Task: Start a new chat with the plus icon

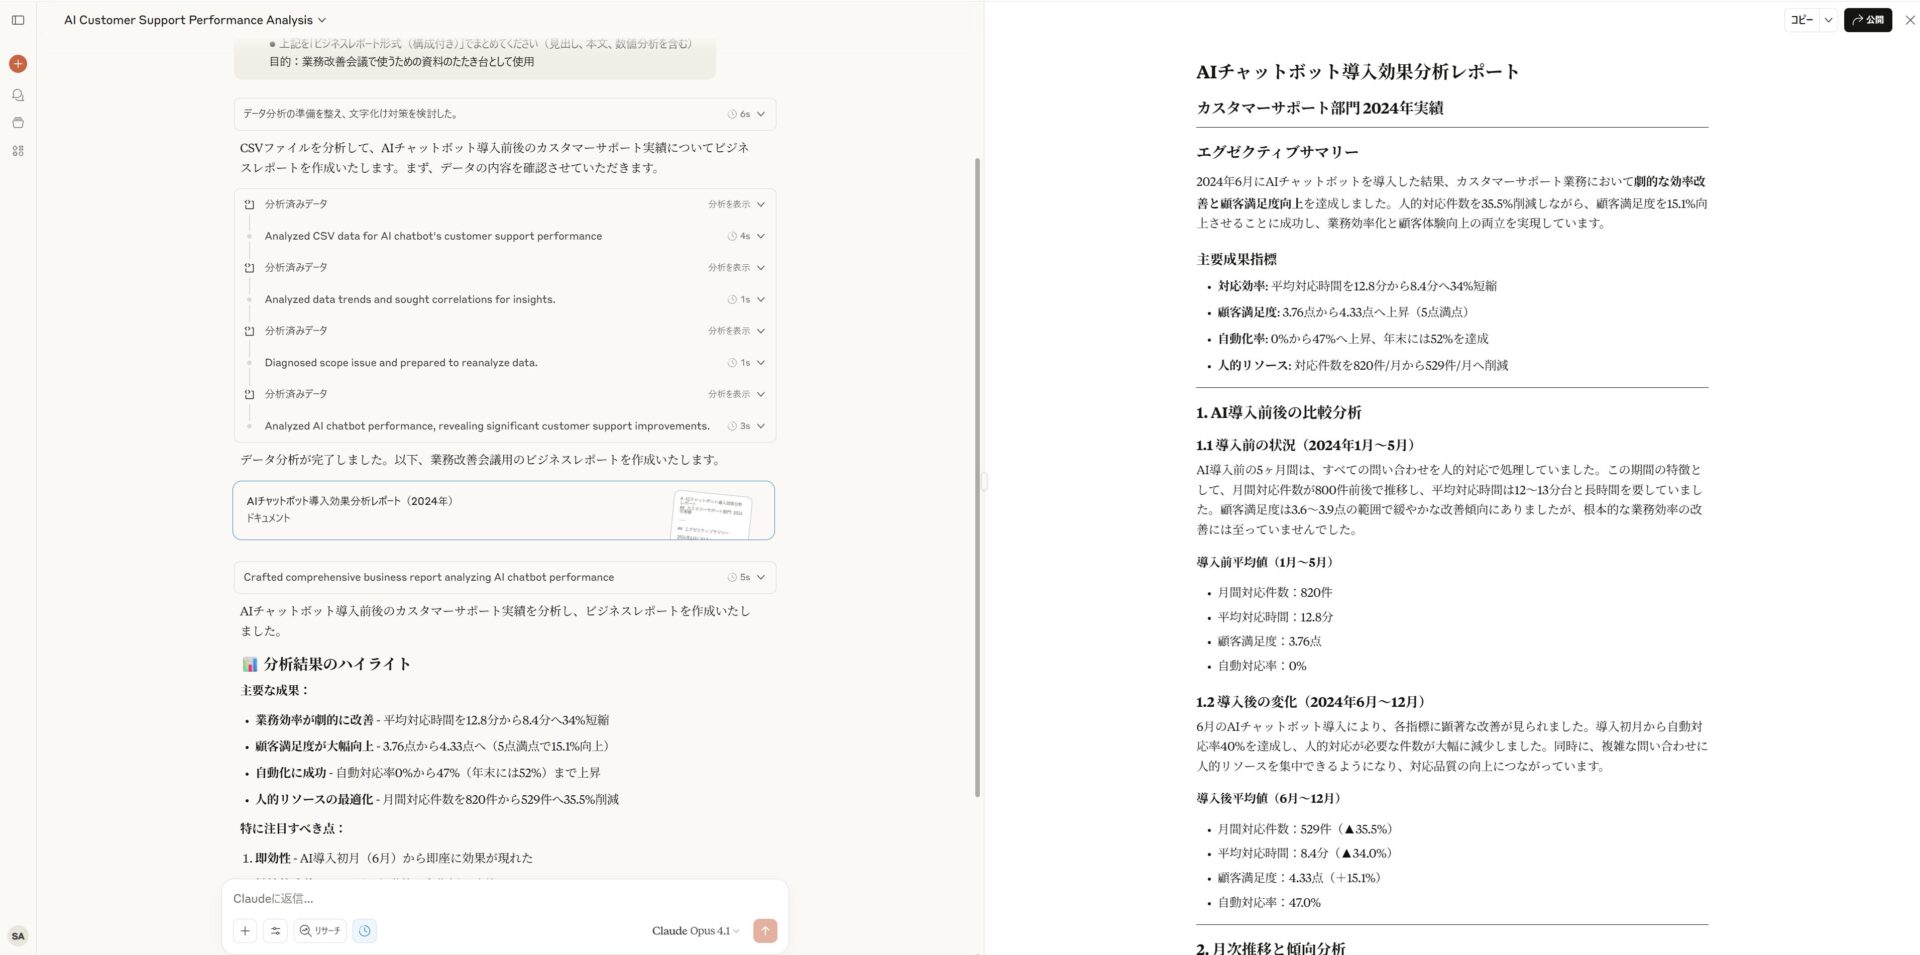Action: pos(17,63)
